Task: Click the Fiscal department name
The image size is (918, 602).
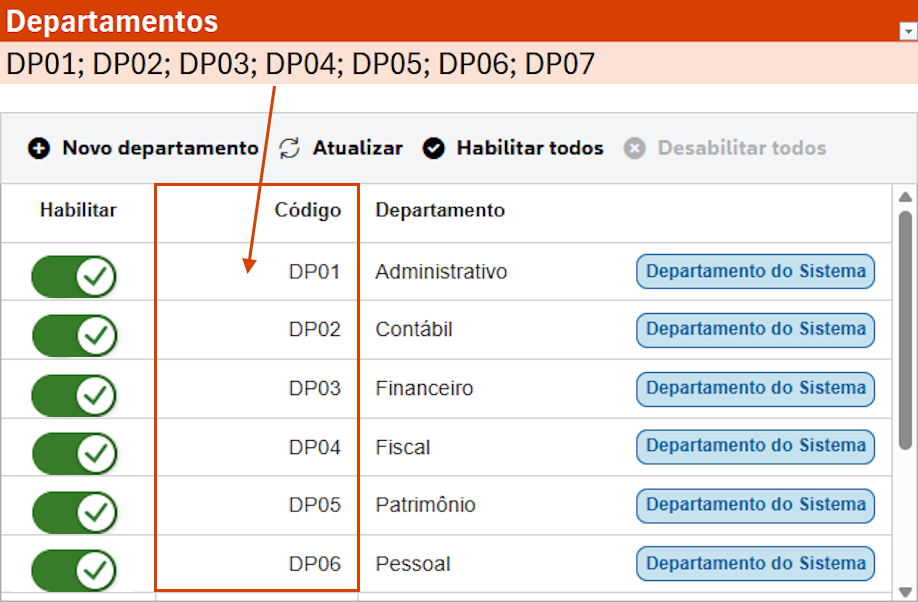Action: click(x=403, y=447)
